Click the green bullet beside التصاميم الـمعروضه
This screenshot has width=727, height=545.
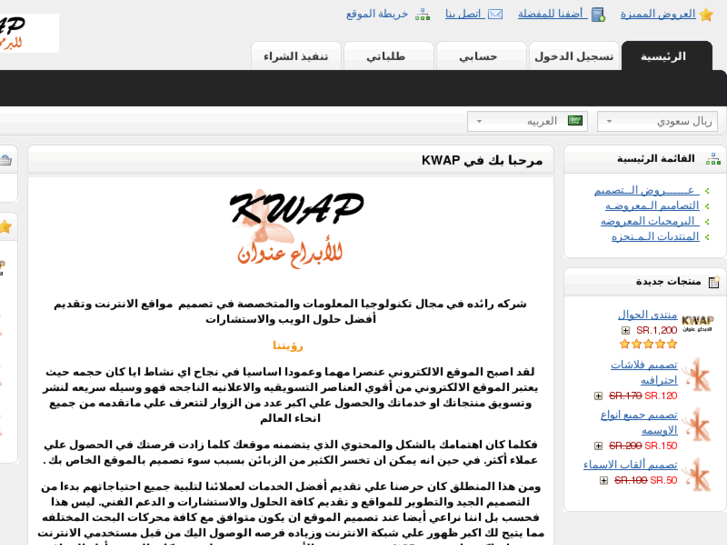tap(707, 206)
